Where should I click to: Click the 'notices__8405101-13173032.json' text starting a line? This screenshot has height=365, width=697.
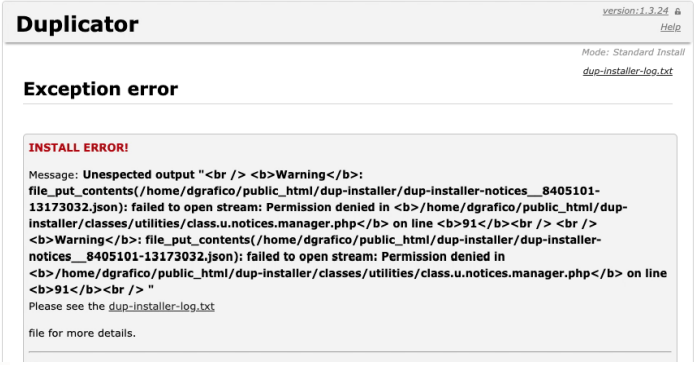click(132, 257)
